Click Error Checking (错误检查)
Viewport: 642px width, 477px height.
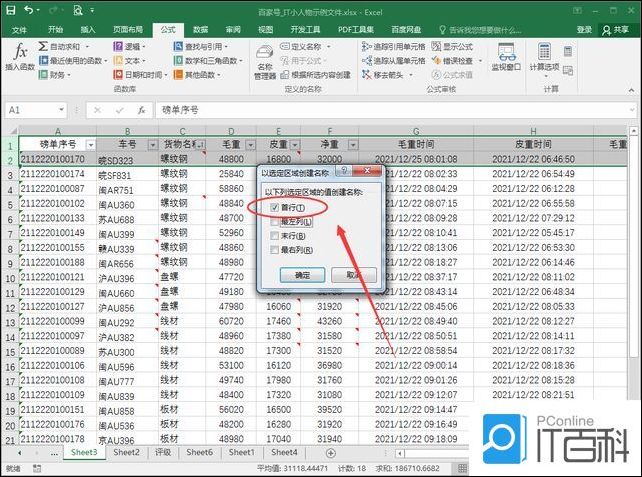click(452, 61)
